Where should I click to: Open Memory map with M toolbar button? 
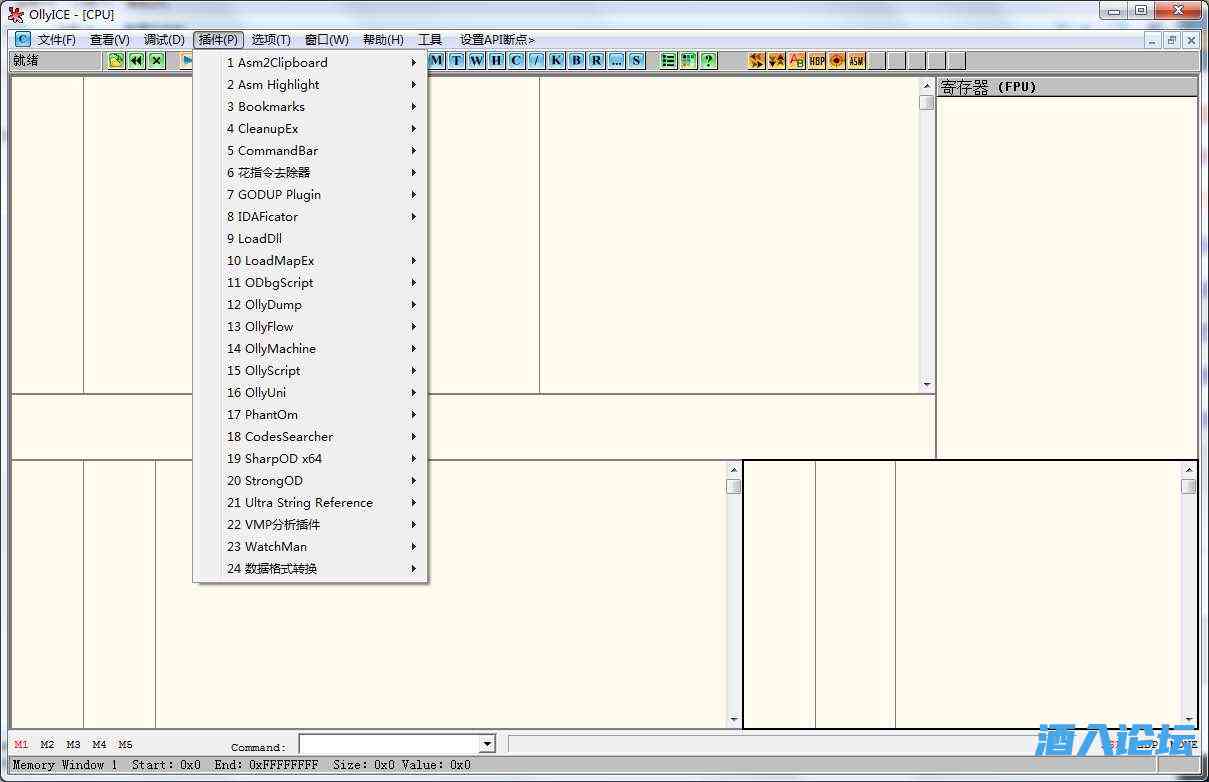pos(436,61)
